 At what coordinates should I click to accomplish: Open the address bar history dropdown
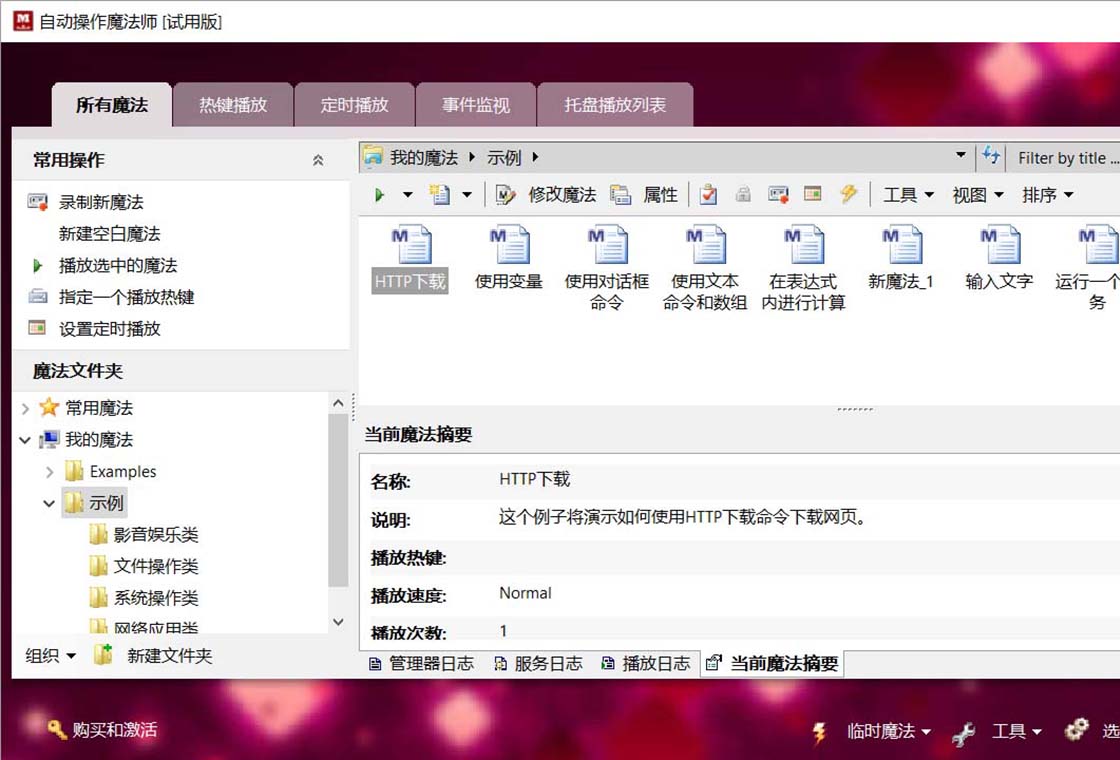(x=961, y=156)
